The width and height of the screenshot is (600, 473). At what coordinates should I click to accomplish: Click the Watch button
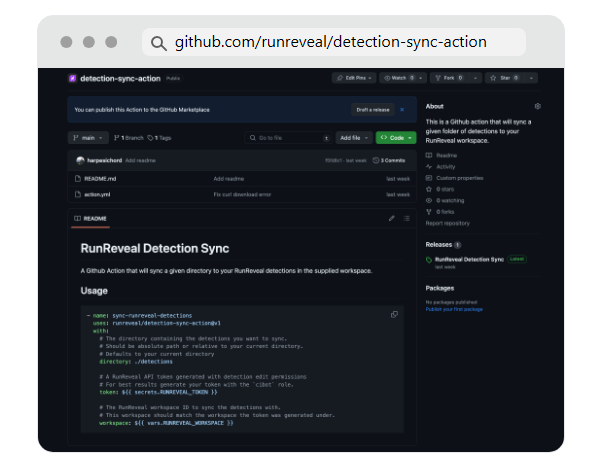coord(398,78)
